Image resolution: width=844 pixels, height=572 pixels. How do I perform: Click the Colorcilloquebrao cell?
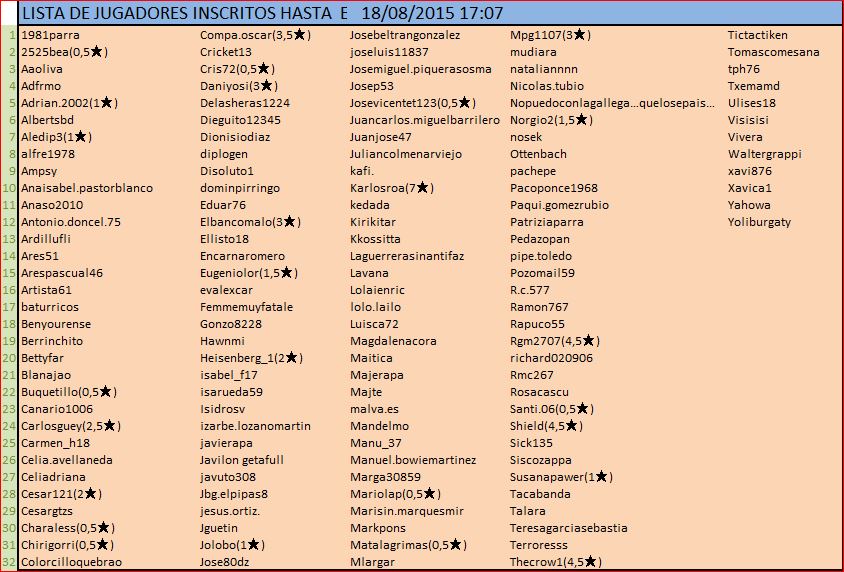click(71, 562)
